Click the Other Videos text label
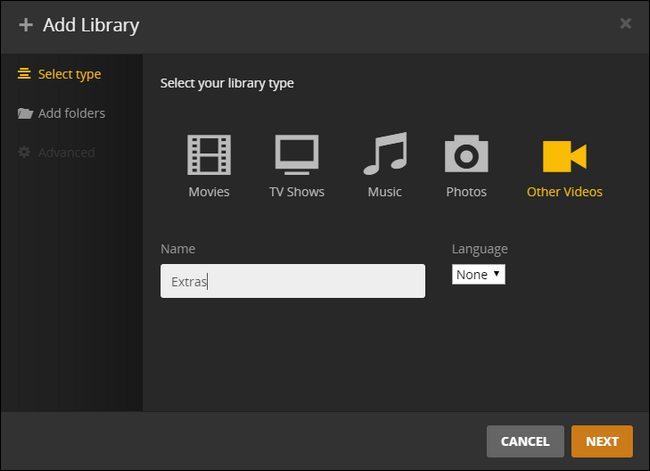The height and width of the screenshot is (471, 650). click(564, 192)
